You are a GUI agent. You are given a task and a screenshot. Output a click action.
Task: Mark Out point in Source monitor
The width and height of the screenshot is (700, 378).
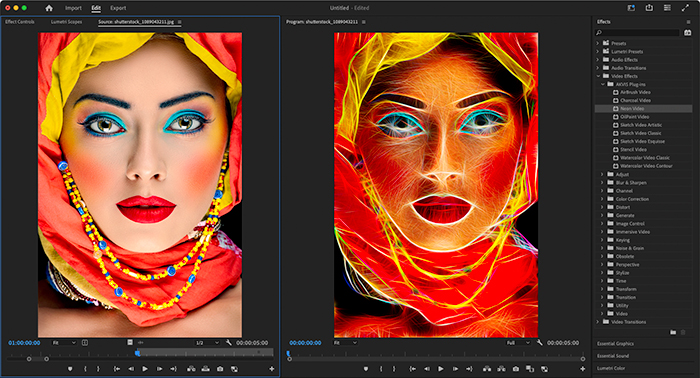click(x=98, y=369)
